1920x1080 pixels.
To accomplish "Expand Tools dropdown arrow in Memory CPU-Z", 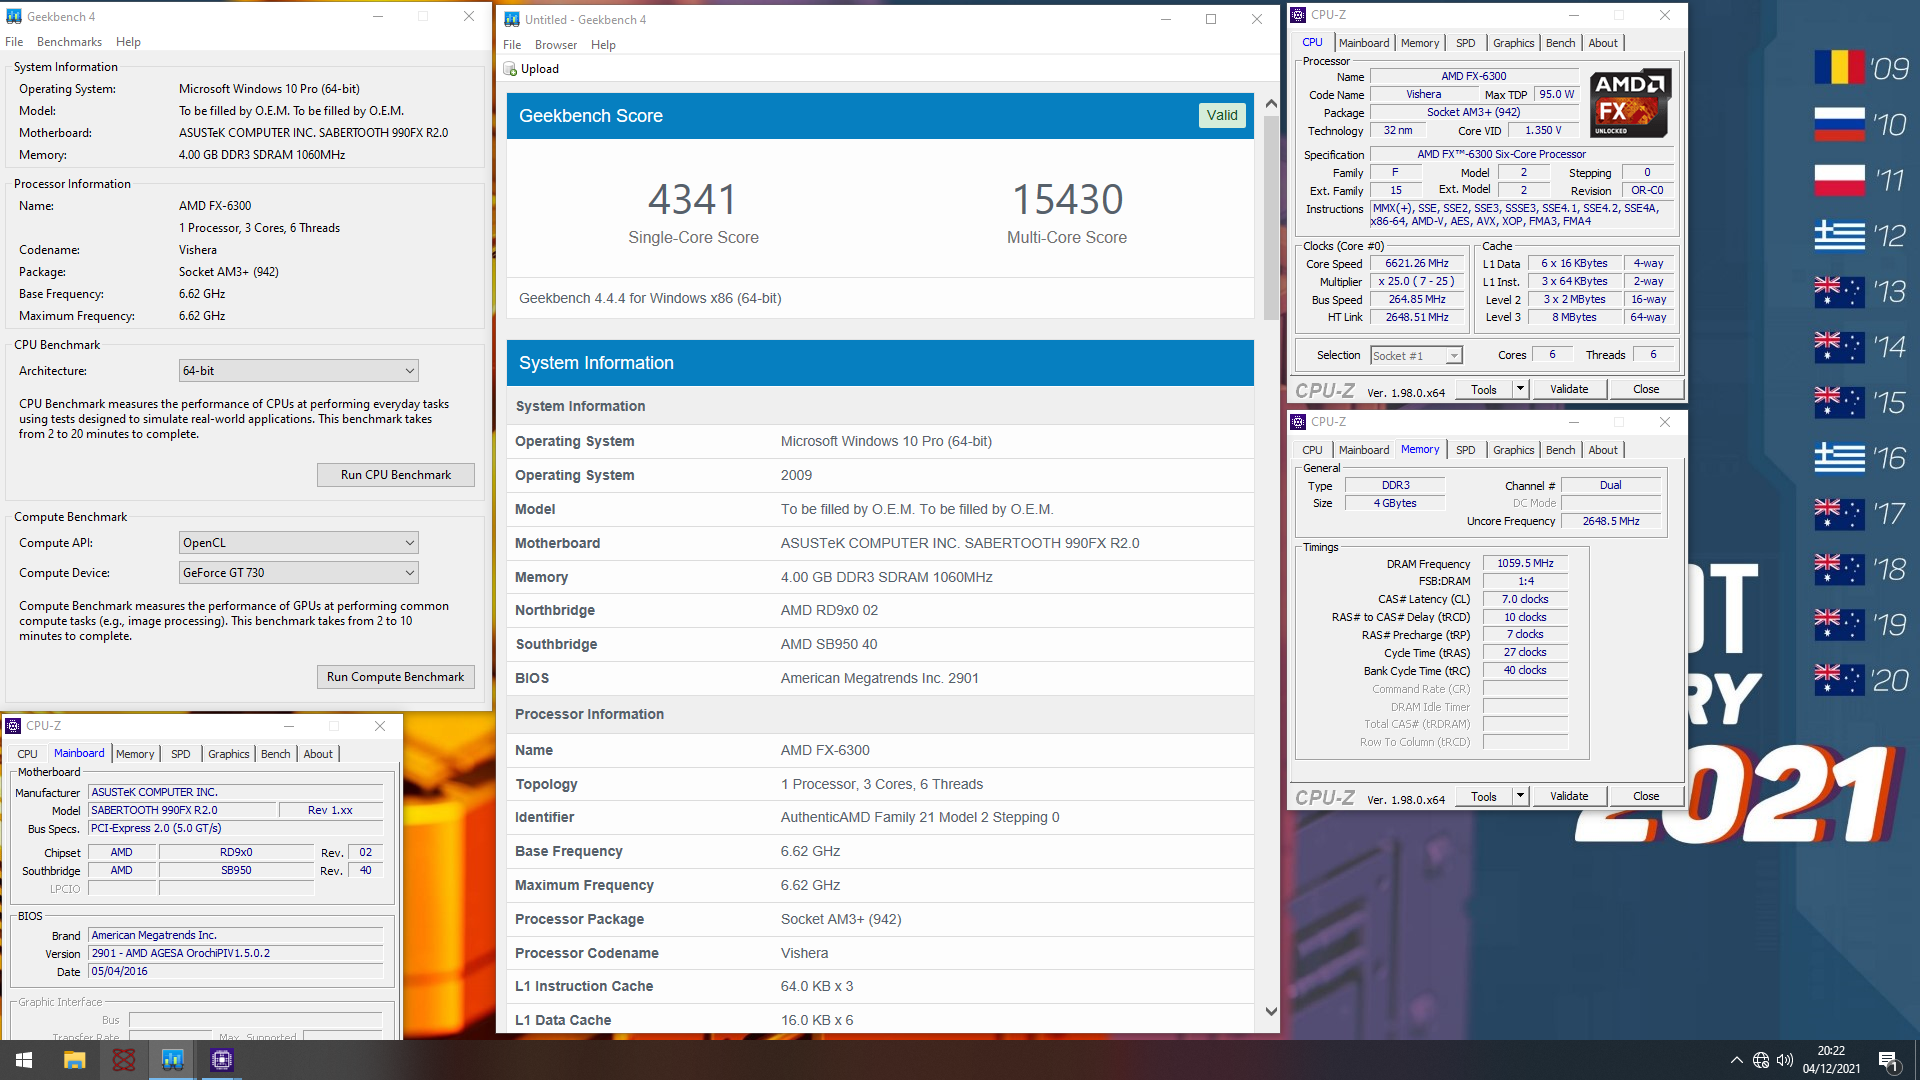I will pos(1520,796).
